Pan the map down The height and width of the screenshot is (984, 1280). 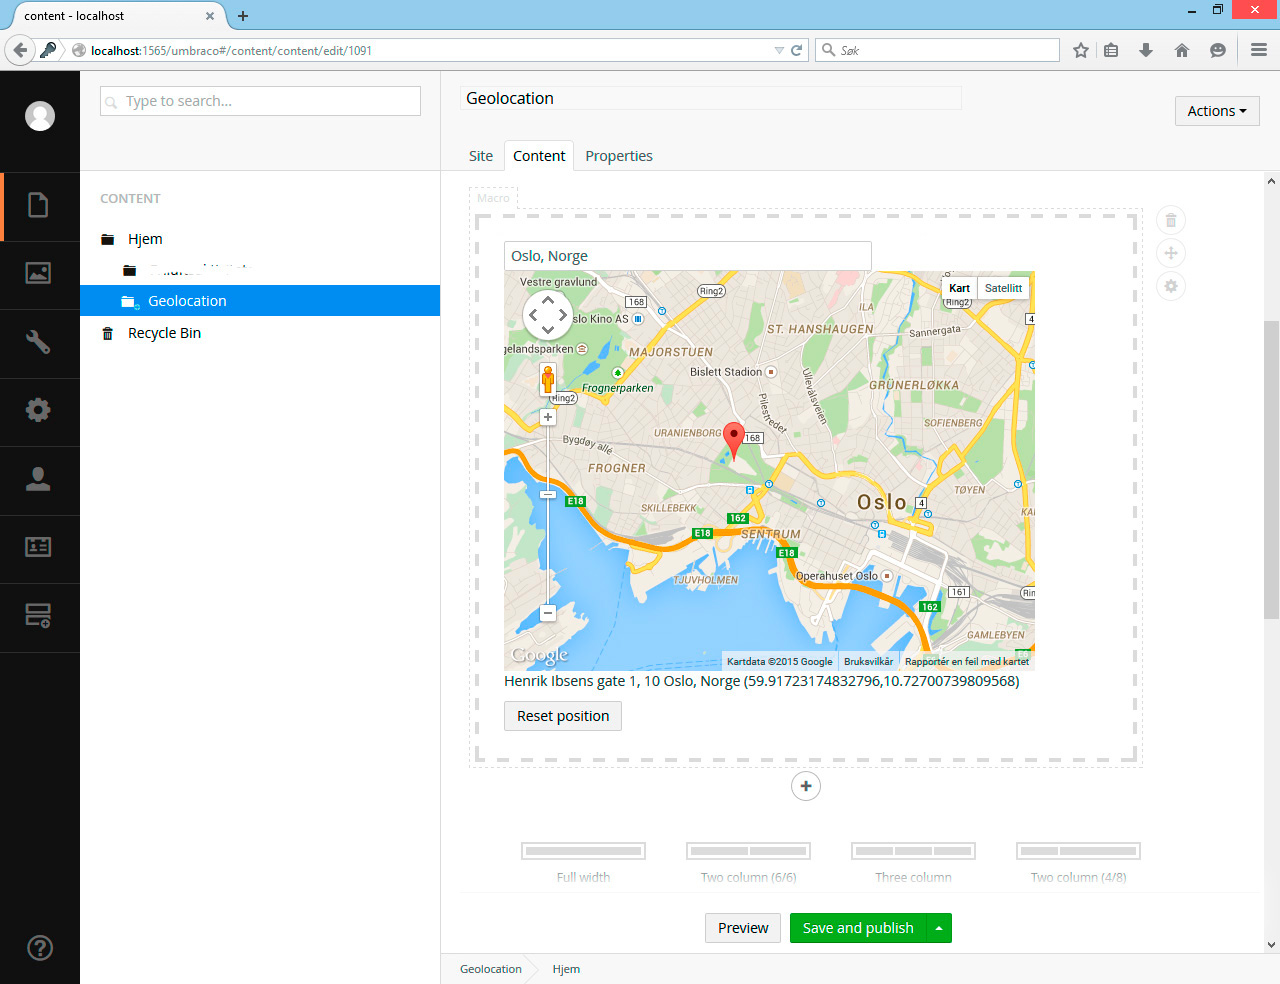548,331
